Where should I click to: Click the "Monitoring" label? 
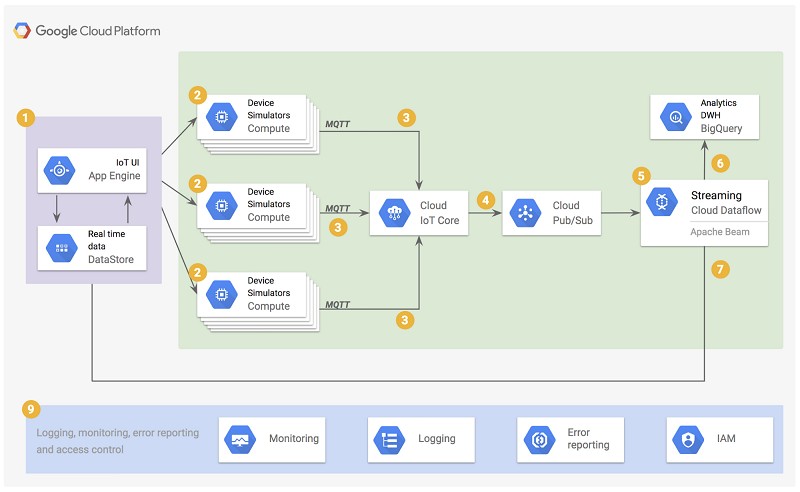click(x=294, y=438)
